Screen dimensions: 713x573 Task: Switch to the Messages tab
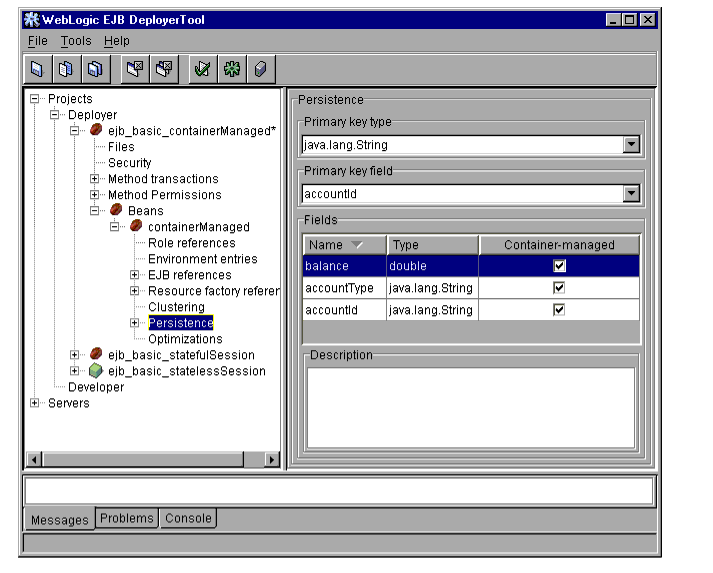pyautogui.click(x=60, y=519)
